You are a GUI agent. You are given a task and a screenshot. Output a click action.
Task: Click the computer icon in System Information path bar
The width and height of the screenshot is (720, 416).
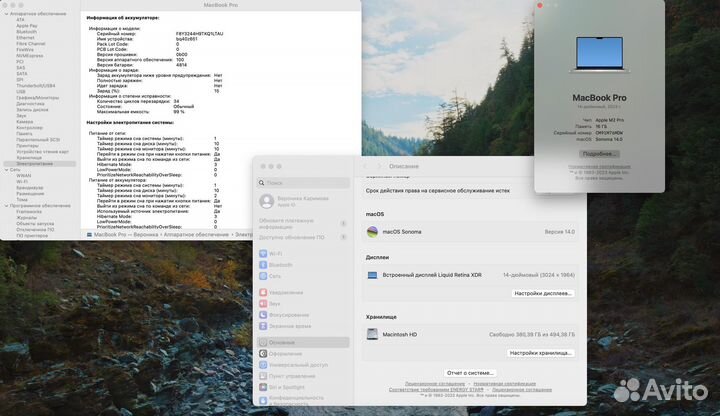pyautogui.click(x=89, y=235)
